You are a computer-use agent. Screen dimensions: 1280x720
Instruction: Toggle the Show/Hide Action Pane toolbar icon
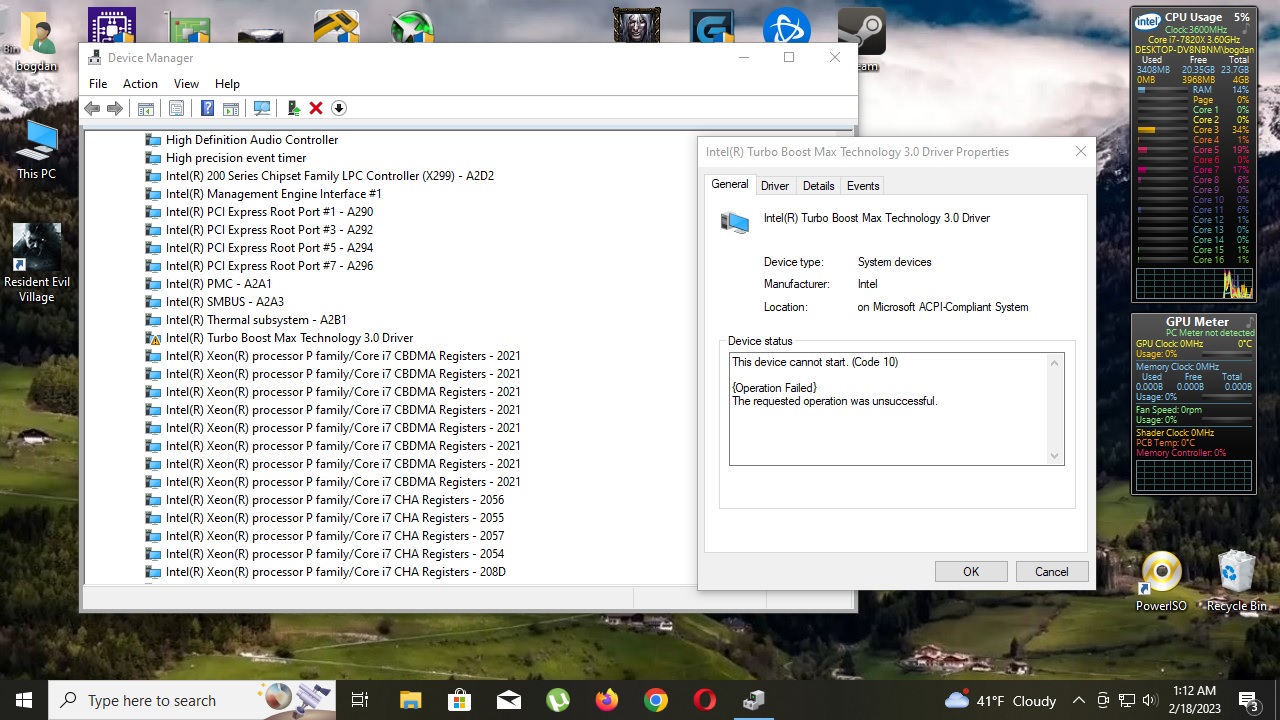pos(230,108)
